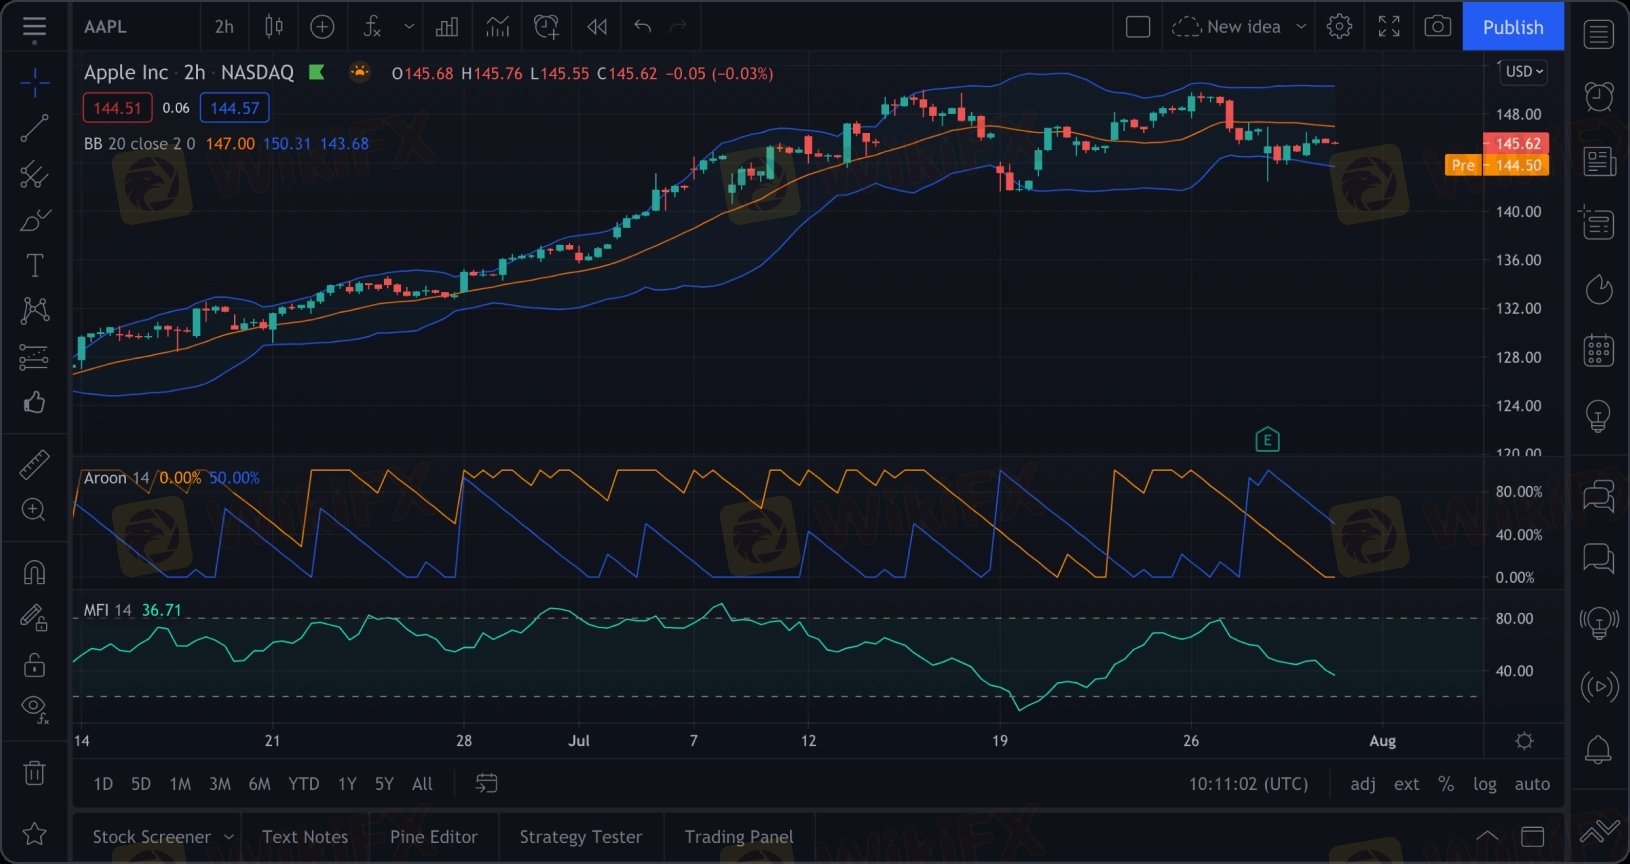Image resolution: width=1630 pixels, height=864 pixels.
Task: Expand the New idea dropdown arrow
Action: pyautogui.click(x=1301, y=27)
